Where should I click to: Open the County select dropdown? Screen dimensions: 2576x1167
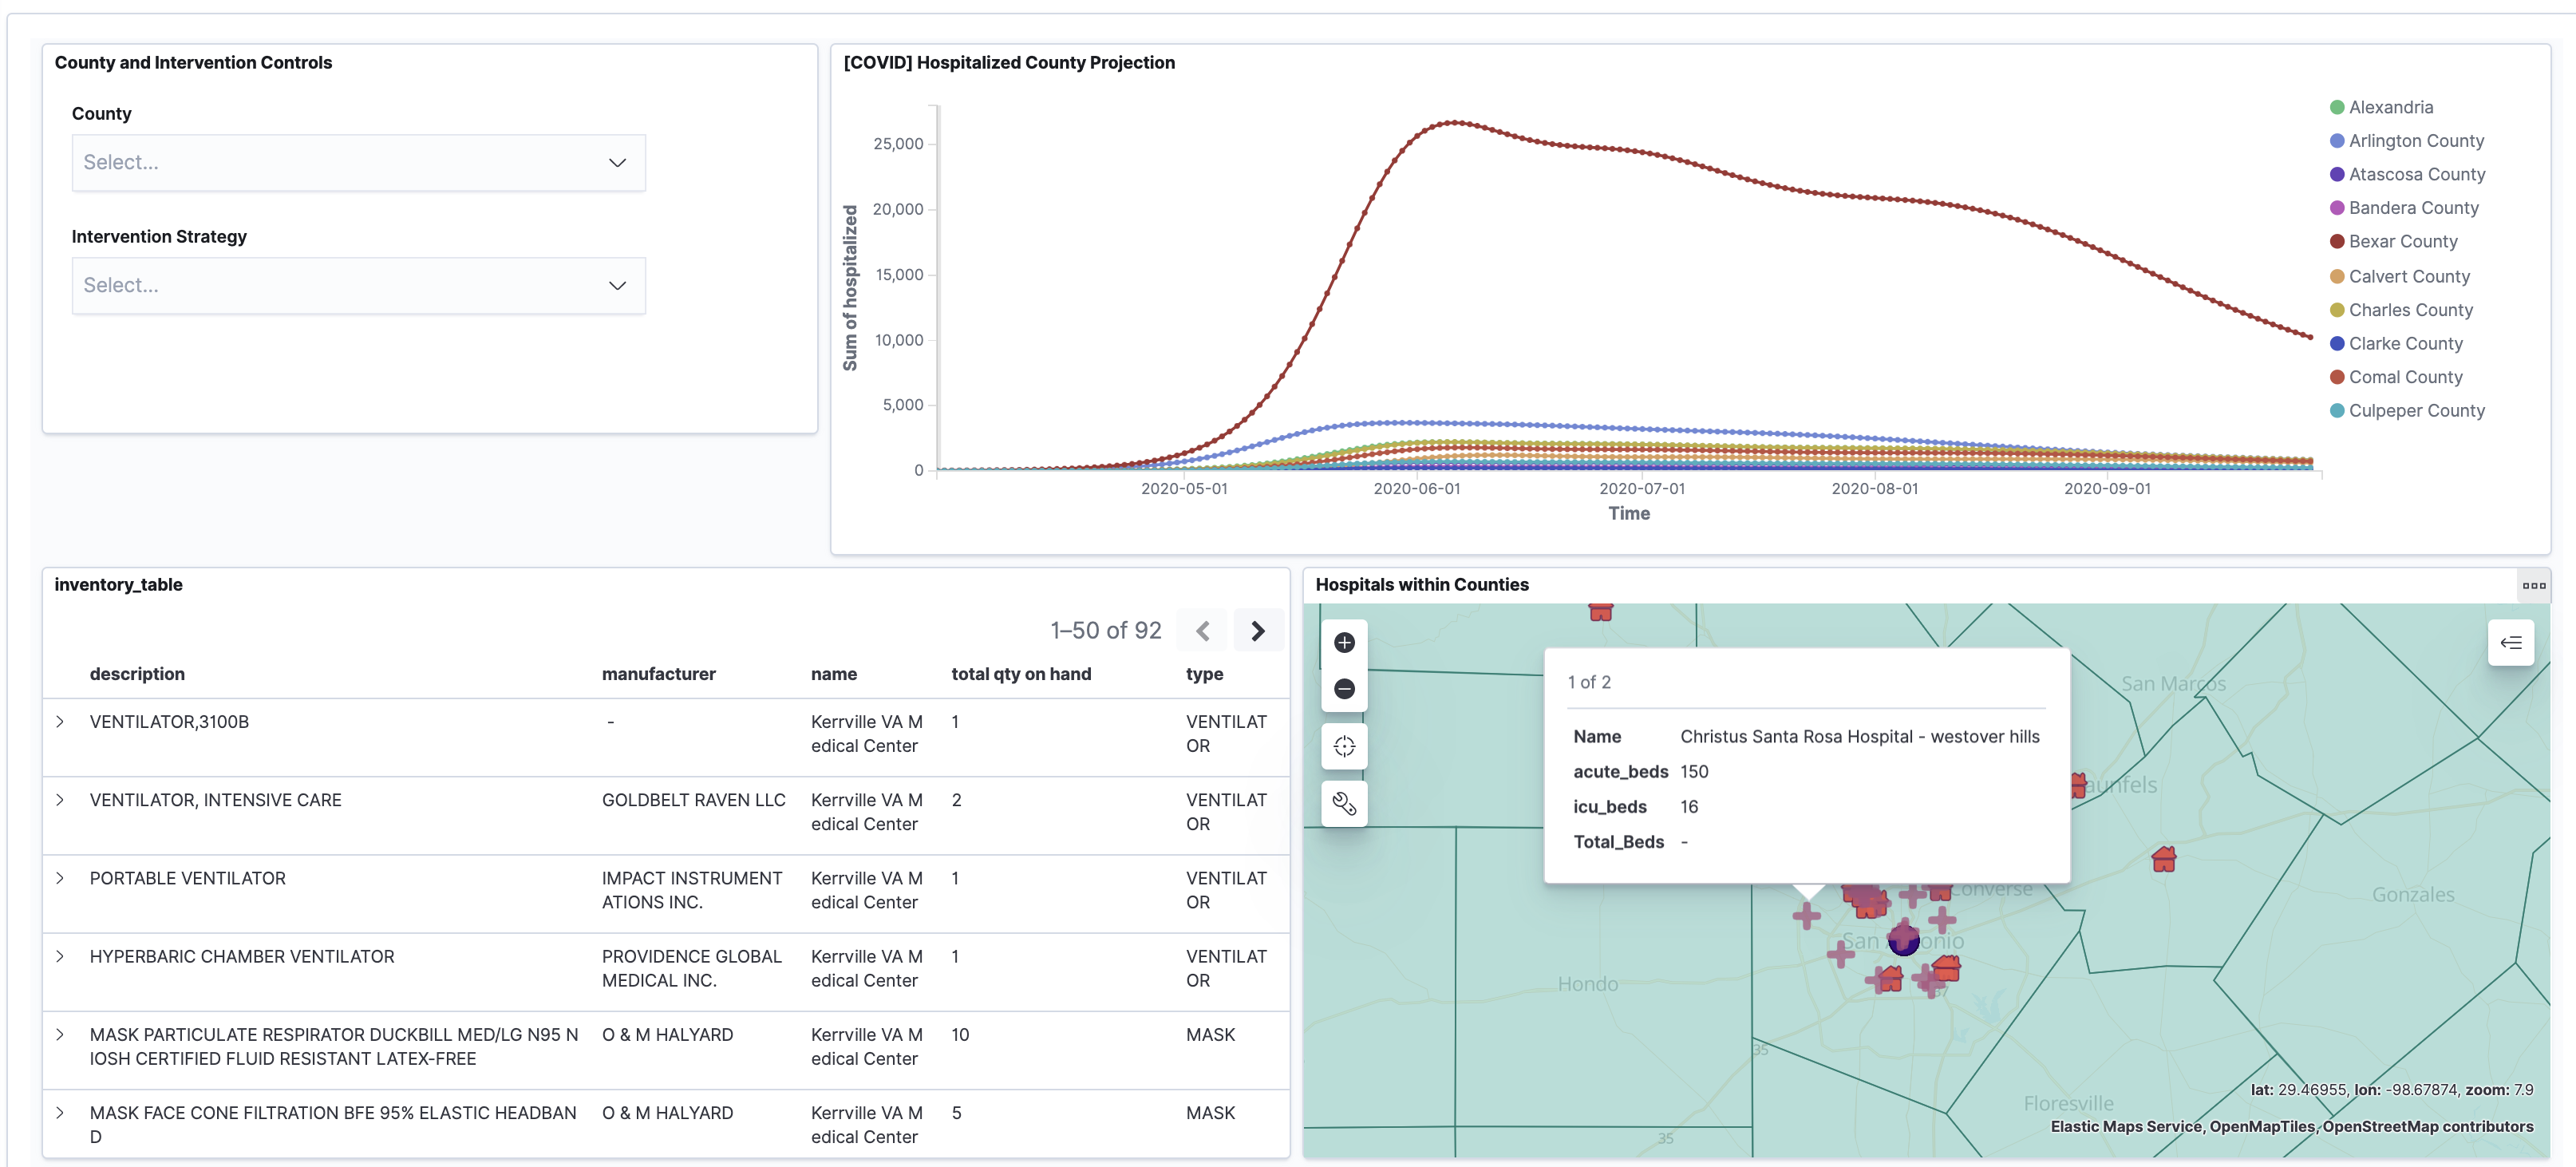click(358, 163)
